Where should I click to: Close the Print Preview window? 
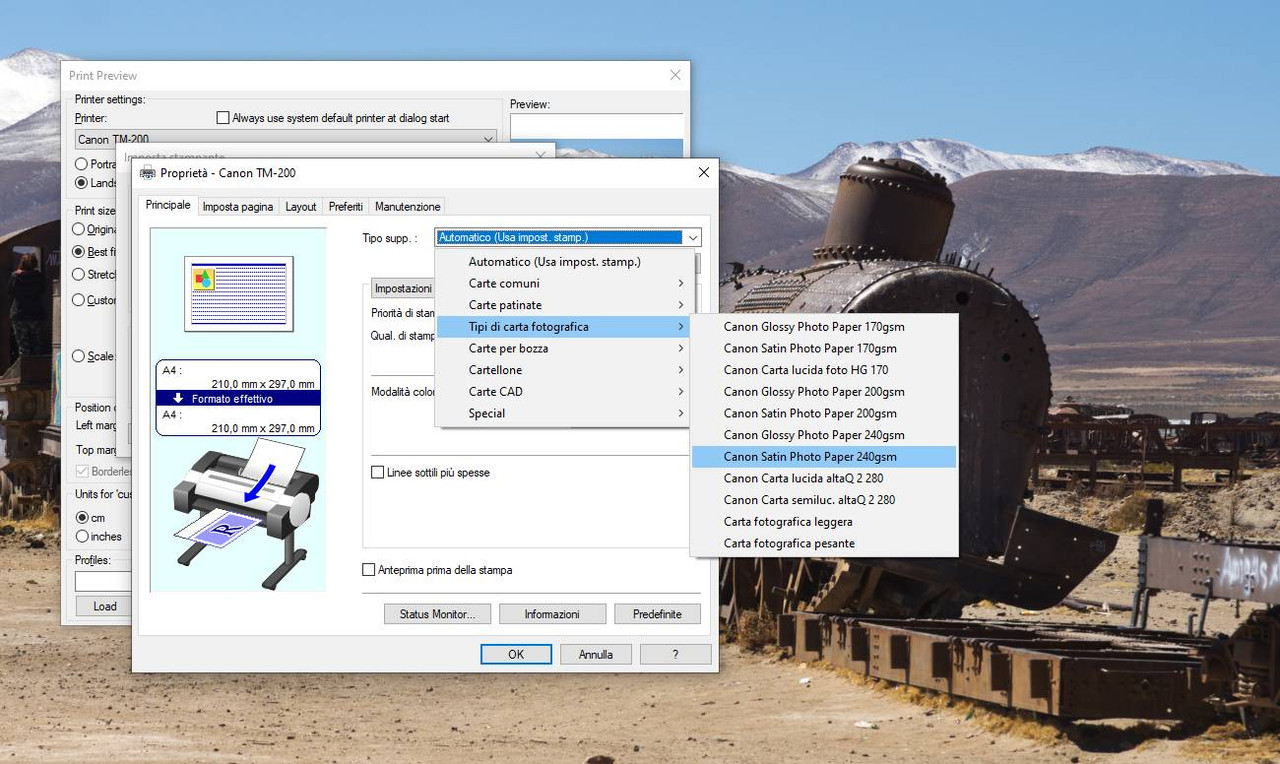point(675,75)
